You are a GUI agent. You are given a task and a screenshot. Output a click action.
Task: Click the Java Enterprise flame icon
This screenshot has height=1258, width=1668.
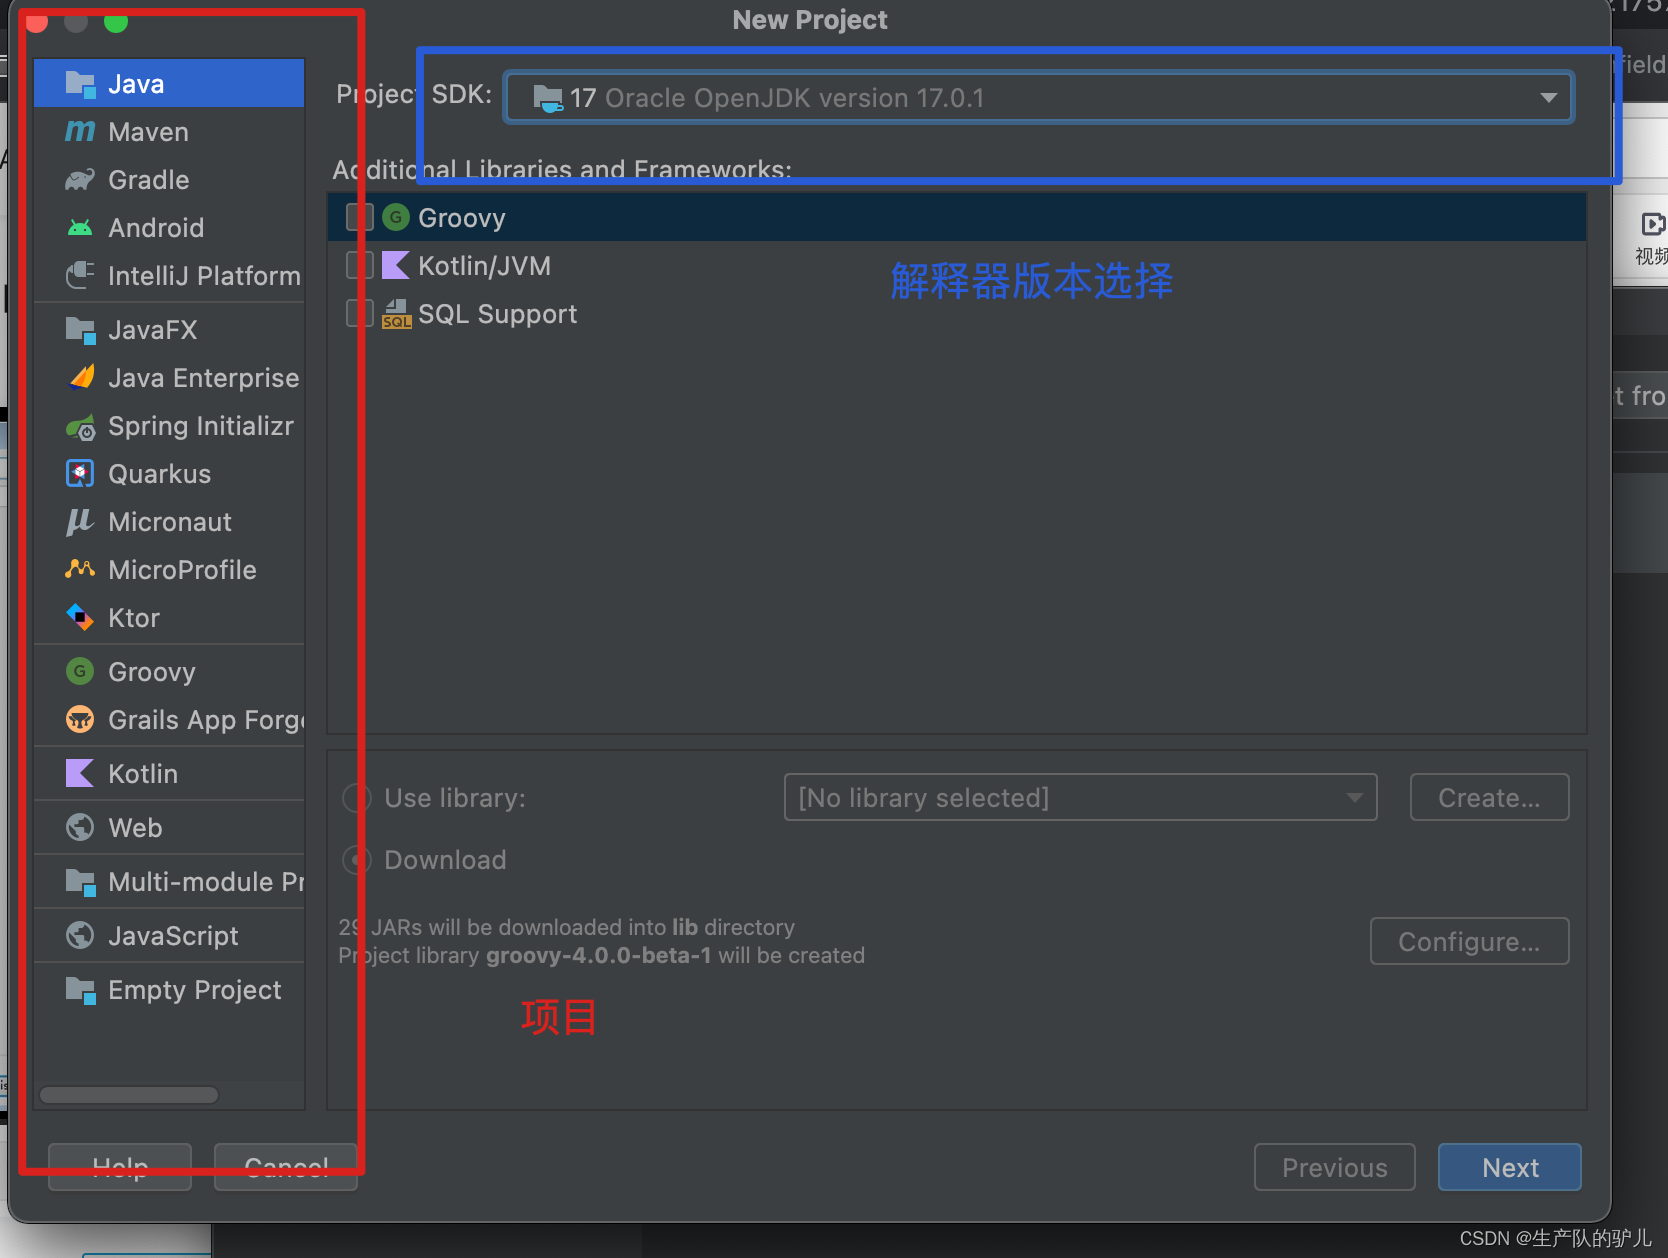(x=81, y=377)
